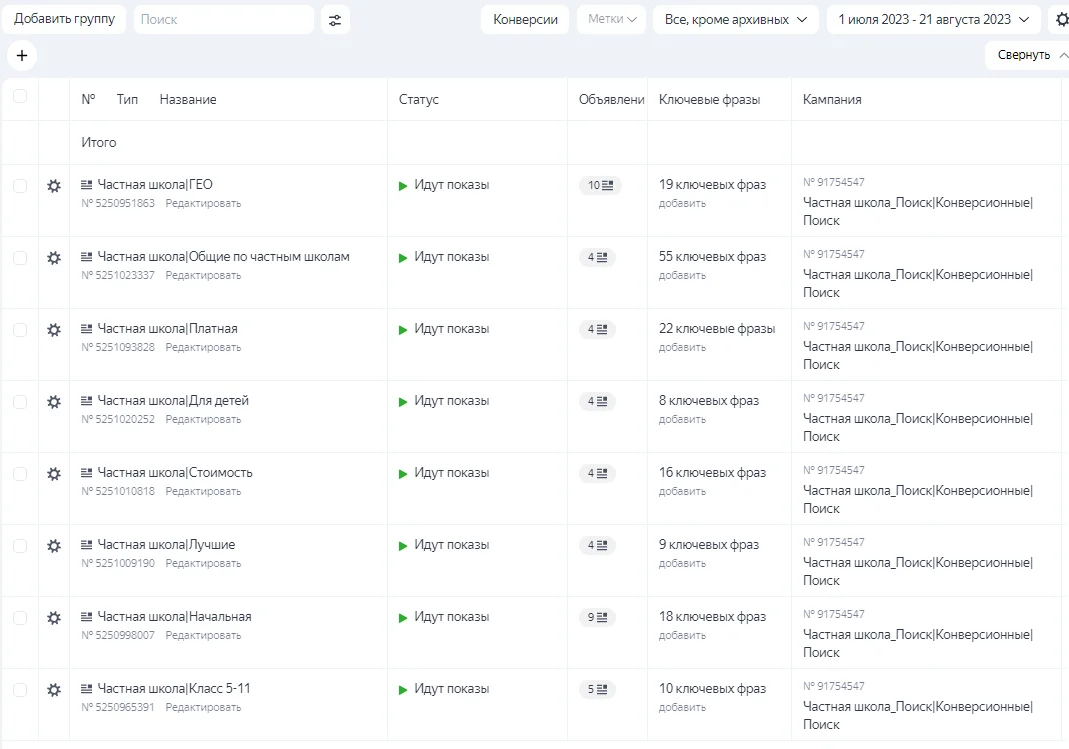Open gear menu for Частная школа|ГЕО row
1069x749 pixels.
tap(54, 185)
